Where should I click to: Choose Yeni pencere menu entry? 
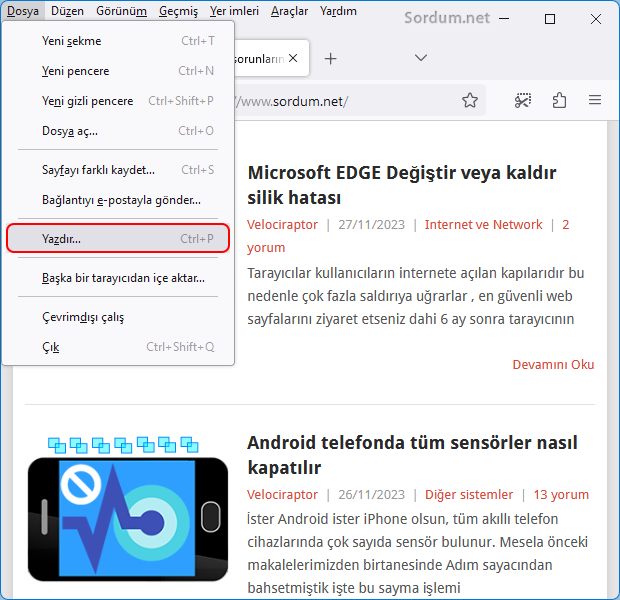click(118, 71)
